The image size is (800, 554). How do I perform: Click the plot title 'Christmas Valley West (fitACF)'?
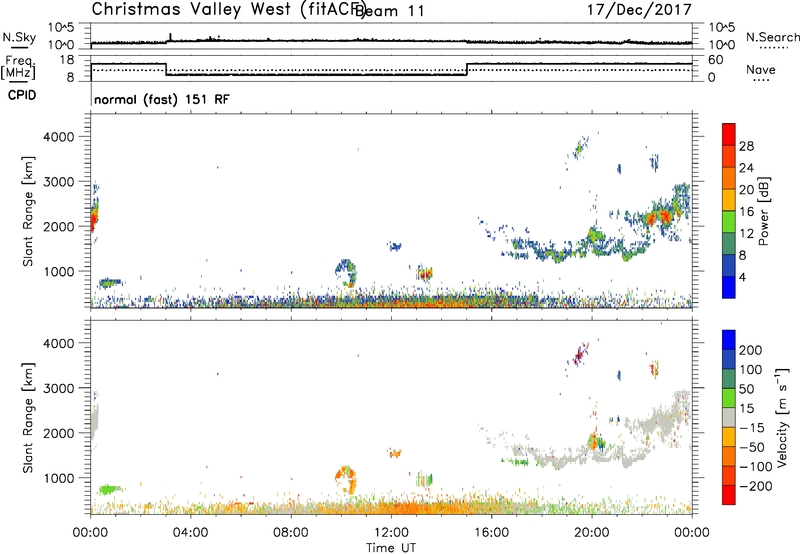click(x=228, y=10)
